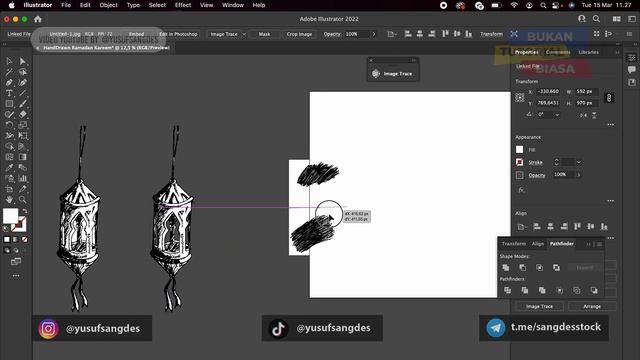The width and height of the screenshot is (640, 360).
Task: Select the Eyedropper tool
Action: [9, 167]
